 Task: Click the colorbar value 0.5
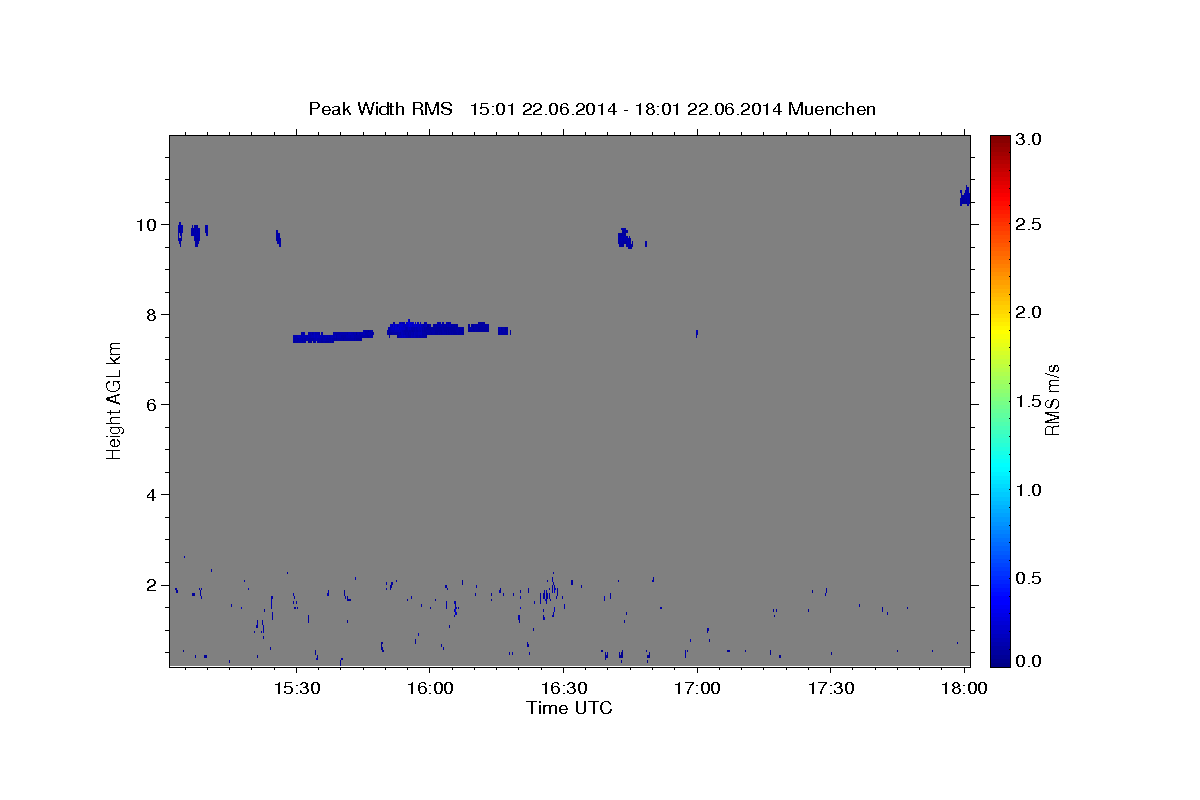coord(1030,579)
